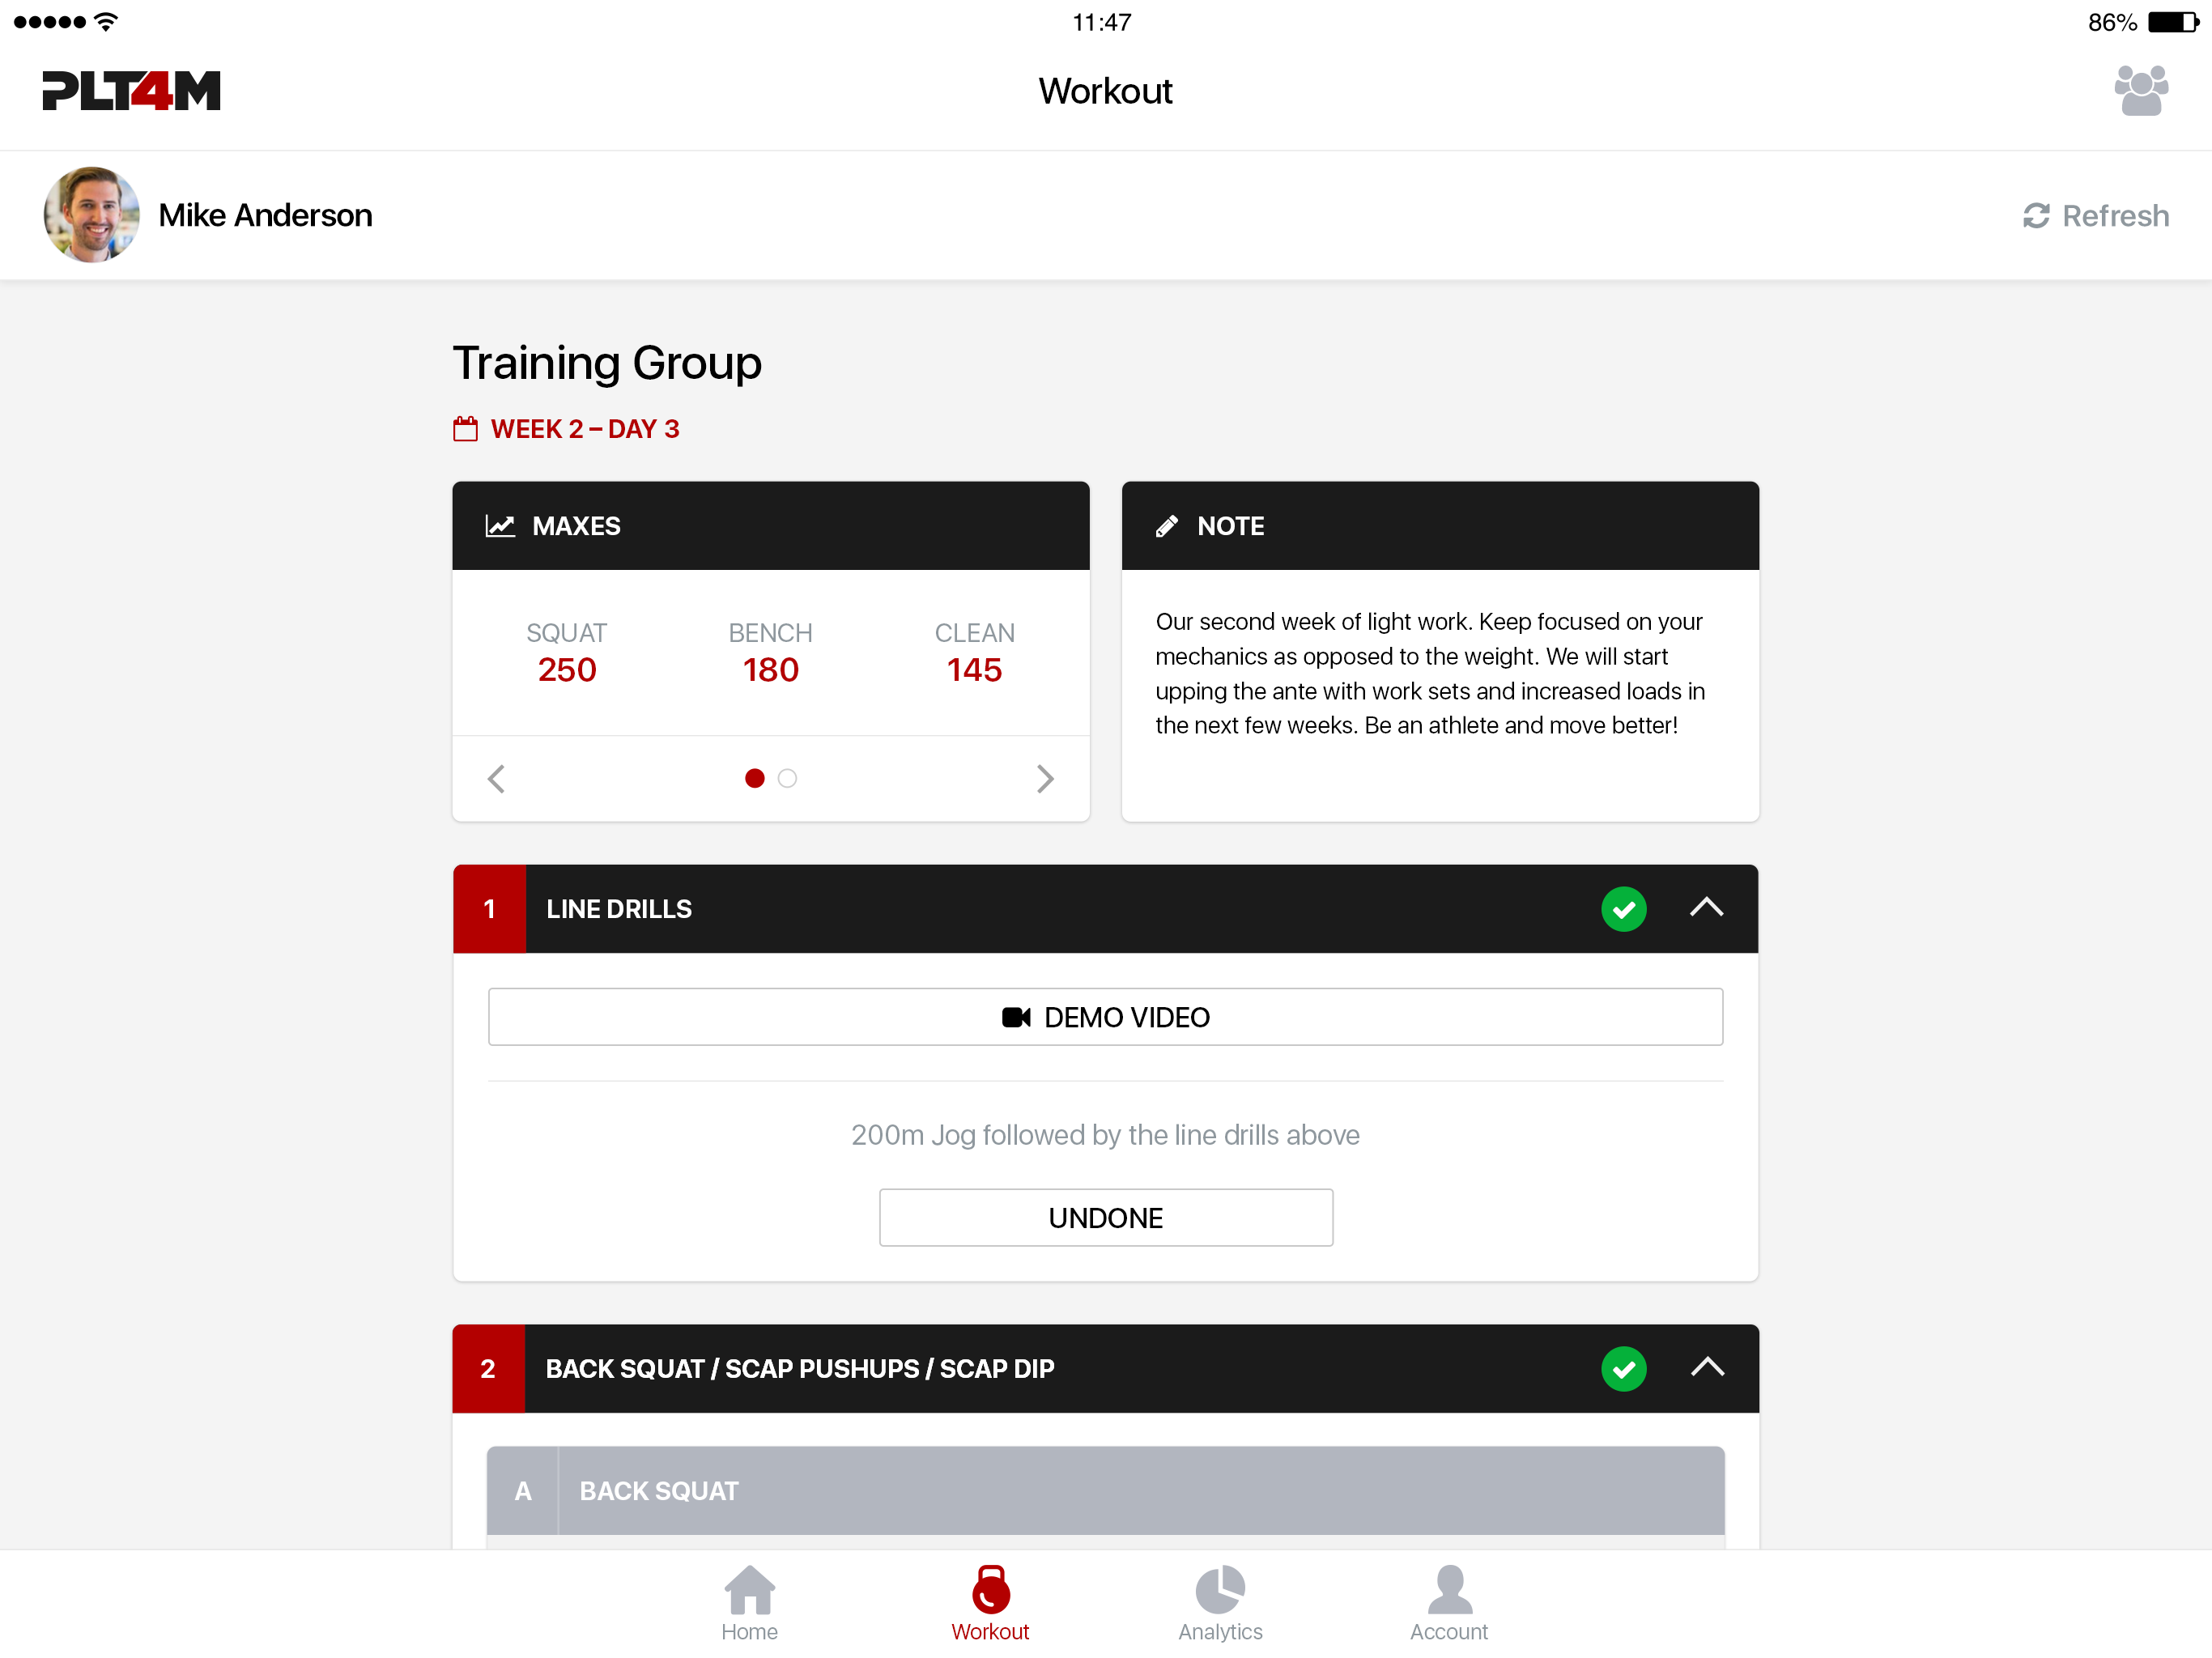Show next maxes with right arrow
2212x1658 pixels.
click(x=1045, y=779)
